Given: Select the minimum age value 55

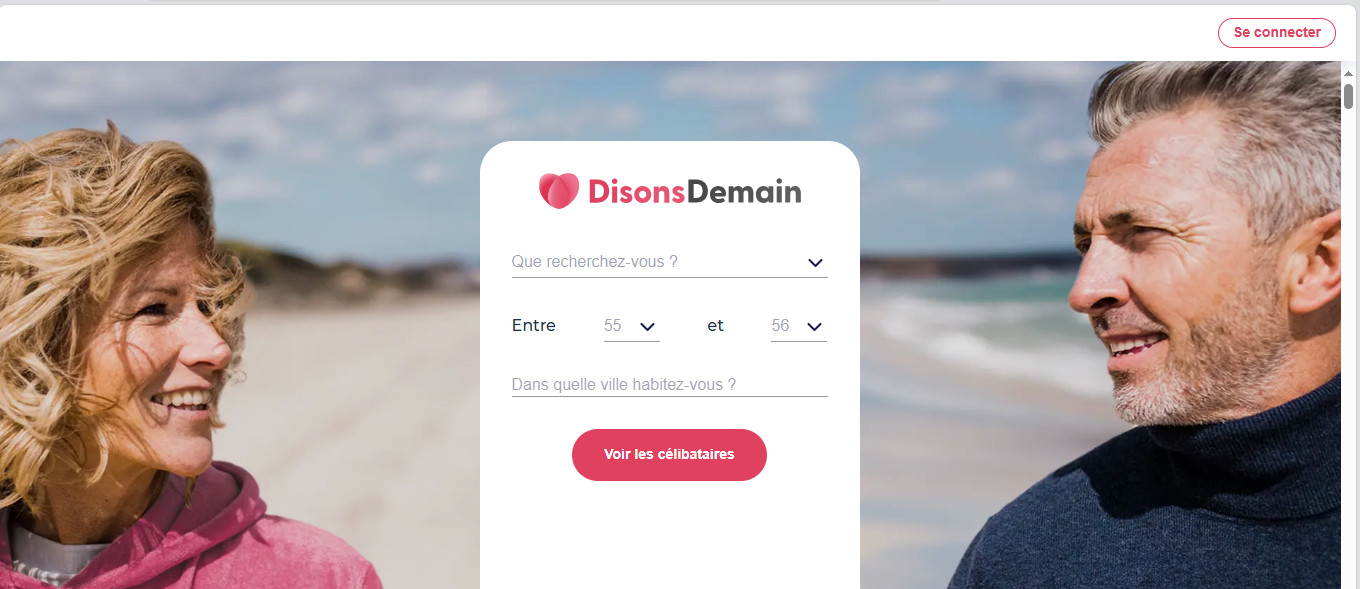Looking at the screenshot, I should 613,326.
